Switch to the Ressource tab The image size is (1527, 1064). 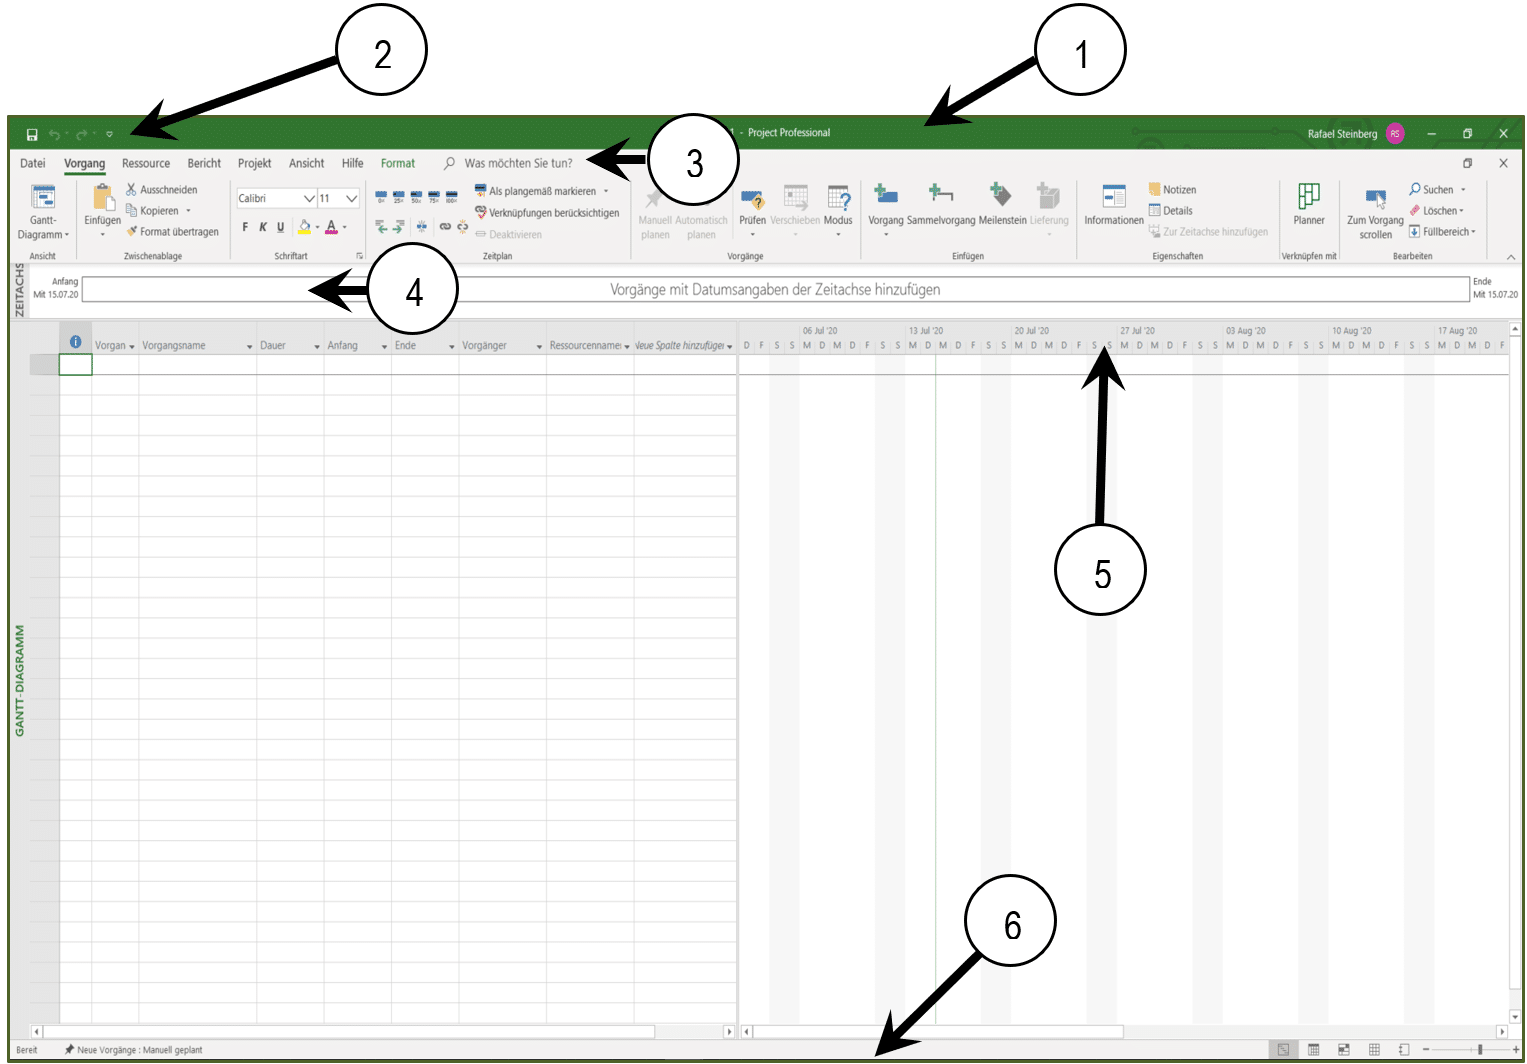pyautogui.click(x=146, y=163)
